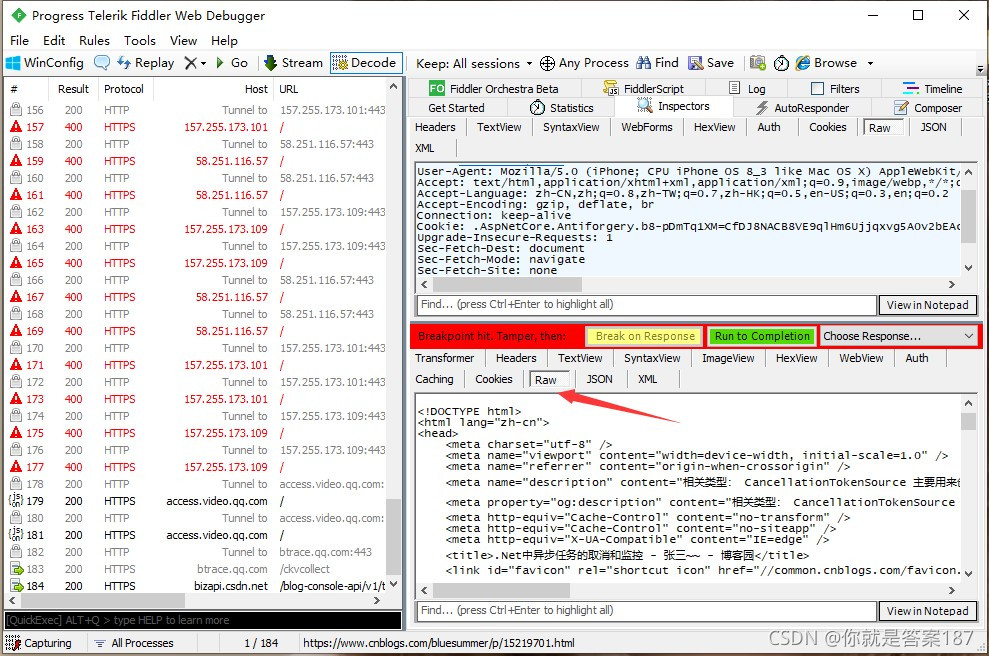This screenshot has height=656, width=989.
Task: Select the response Cookies tab
Action: point(493,379)
